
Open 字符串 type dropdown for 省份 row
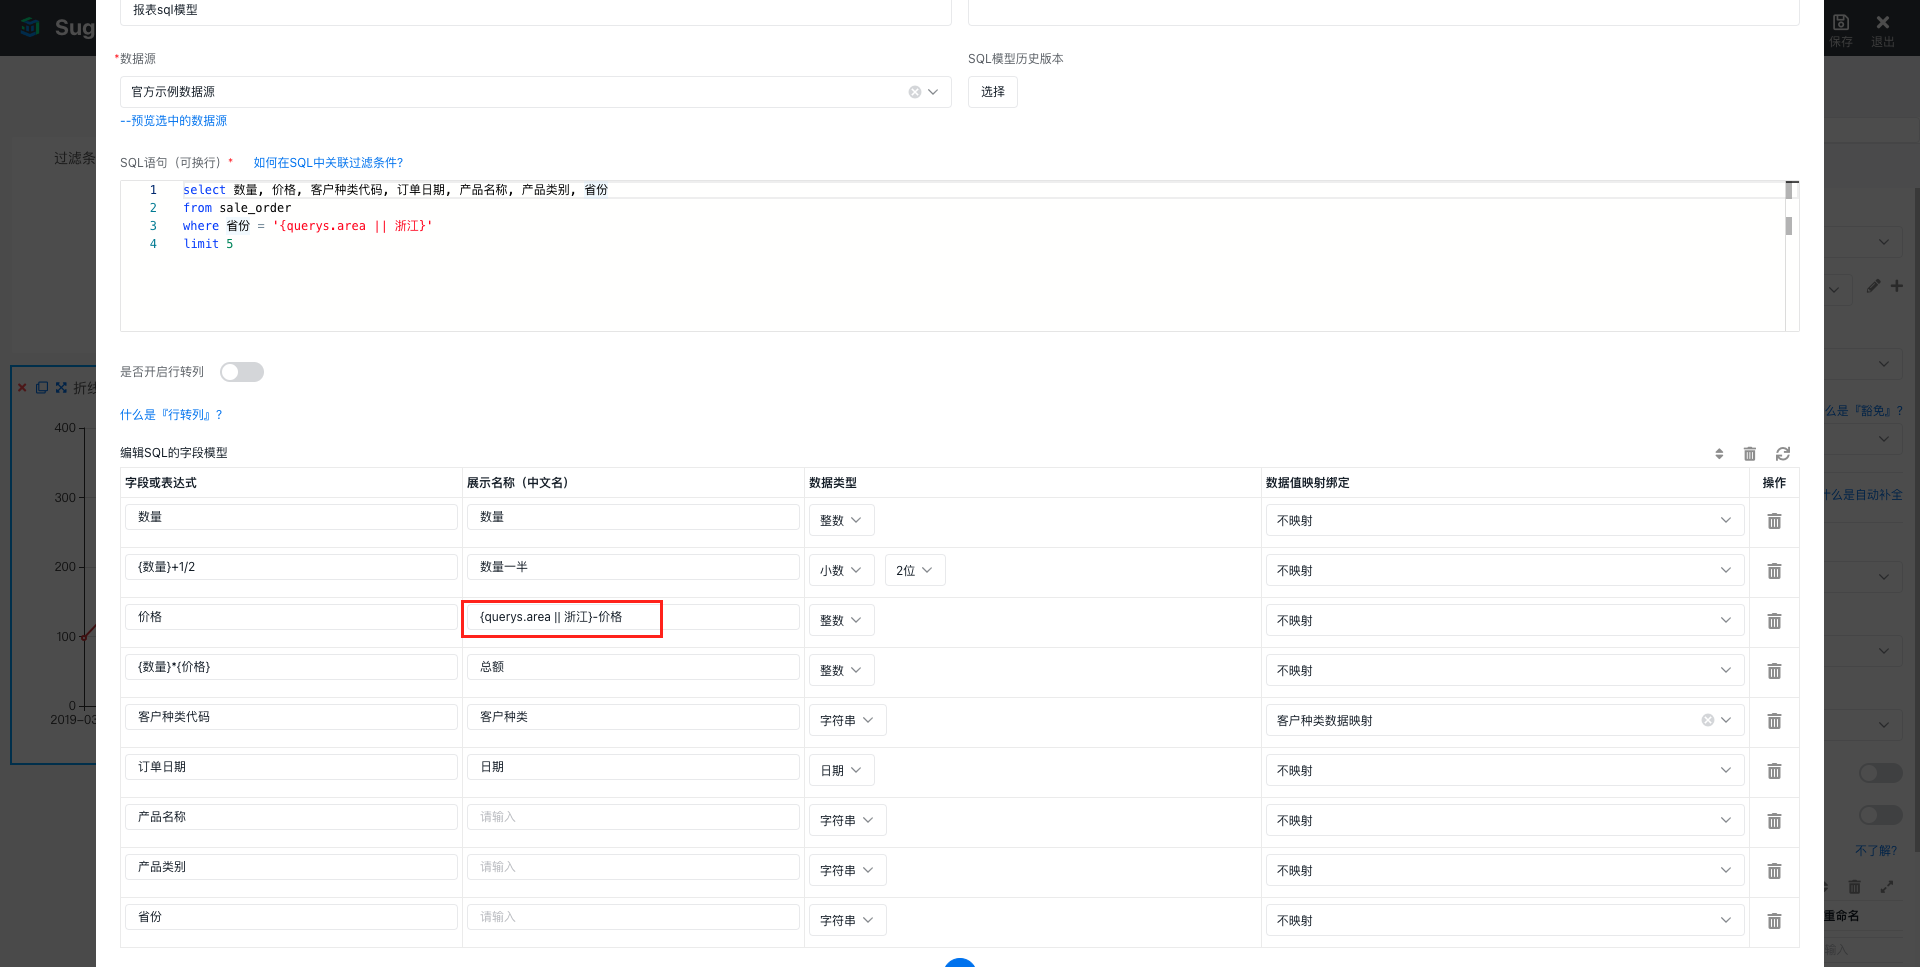click(x=847, y=920)
